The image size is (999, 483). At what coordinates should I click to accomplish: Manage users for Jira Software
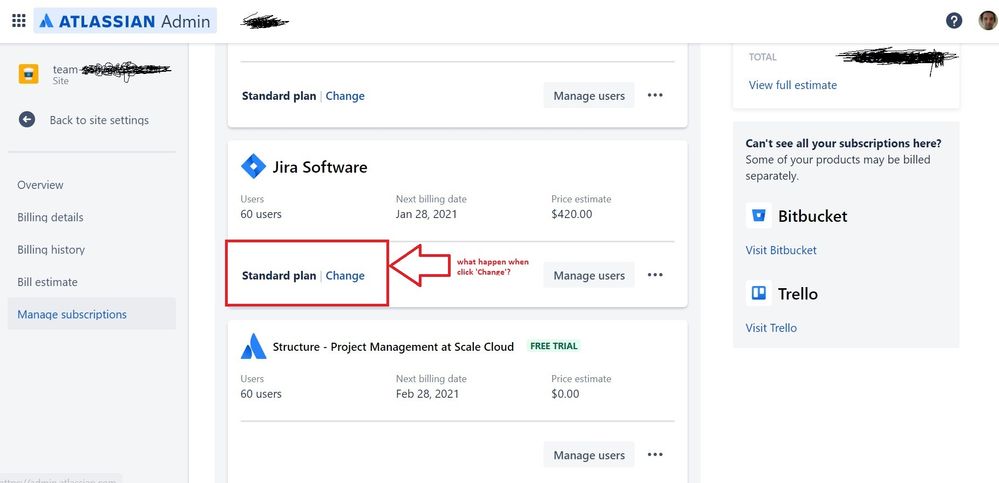point(589,275)
